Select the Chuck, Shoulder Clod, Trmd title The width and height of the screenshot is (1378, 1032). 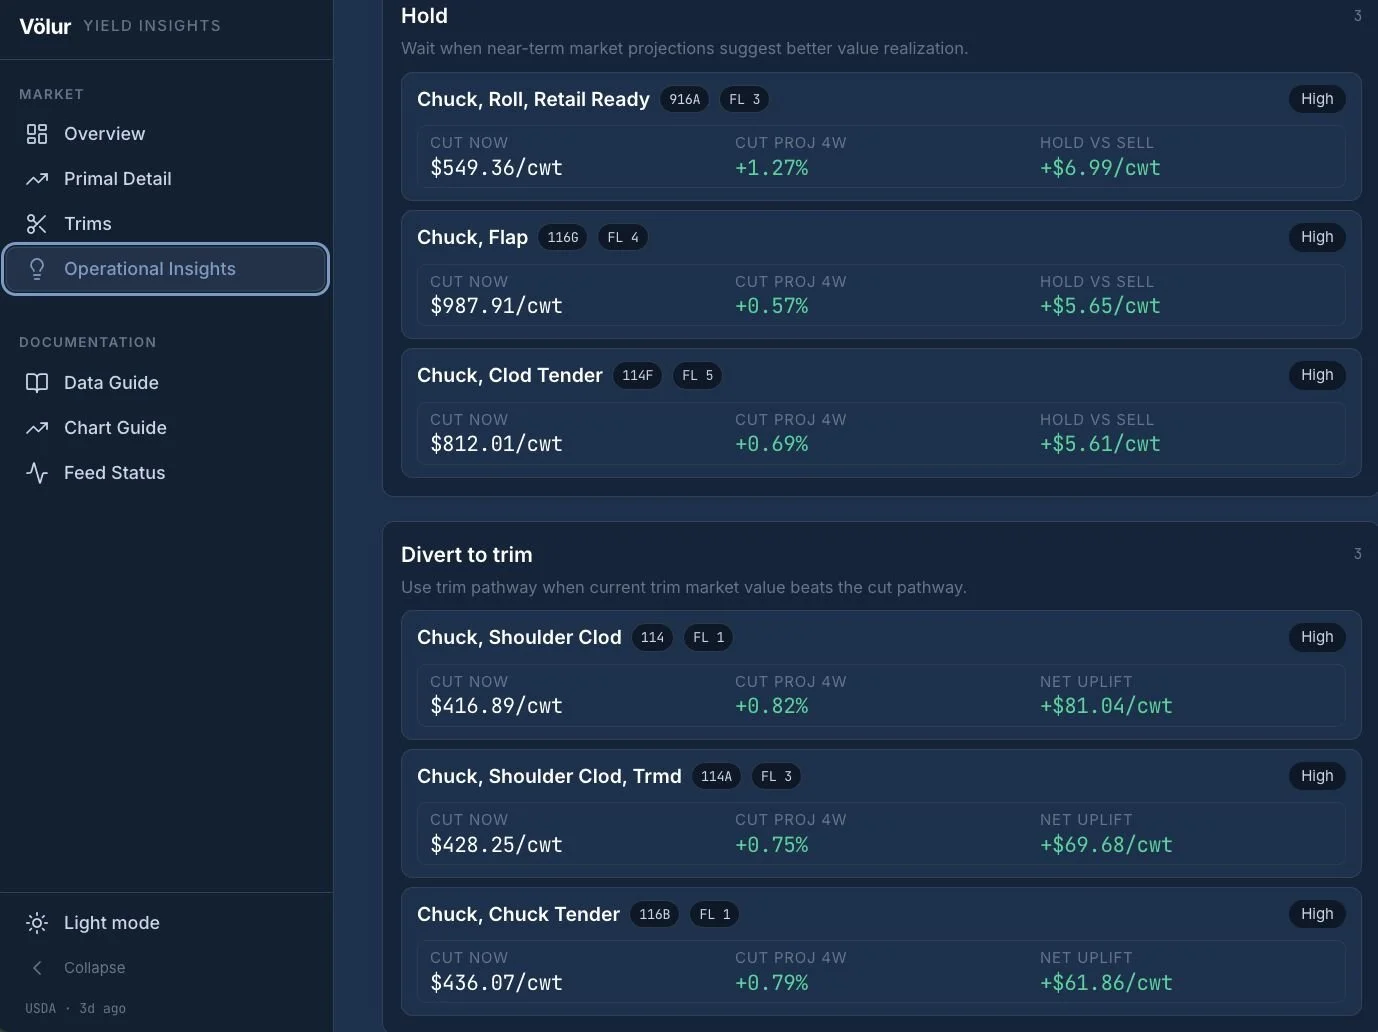click(x=549, y=776)
